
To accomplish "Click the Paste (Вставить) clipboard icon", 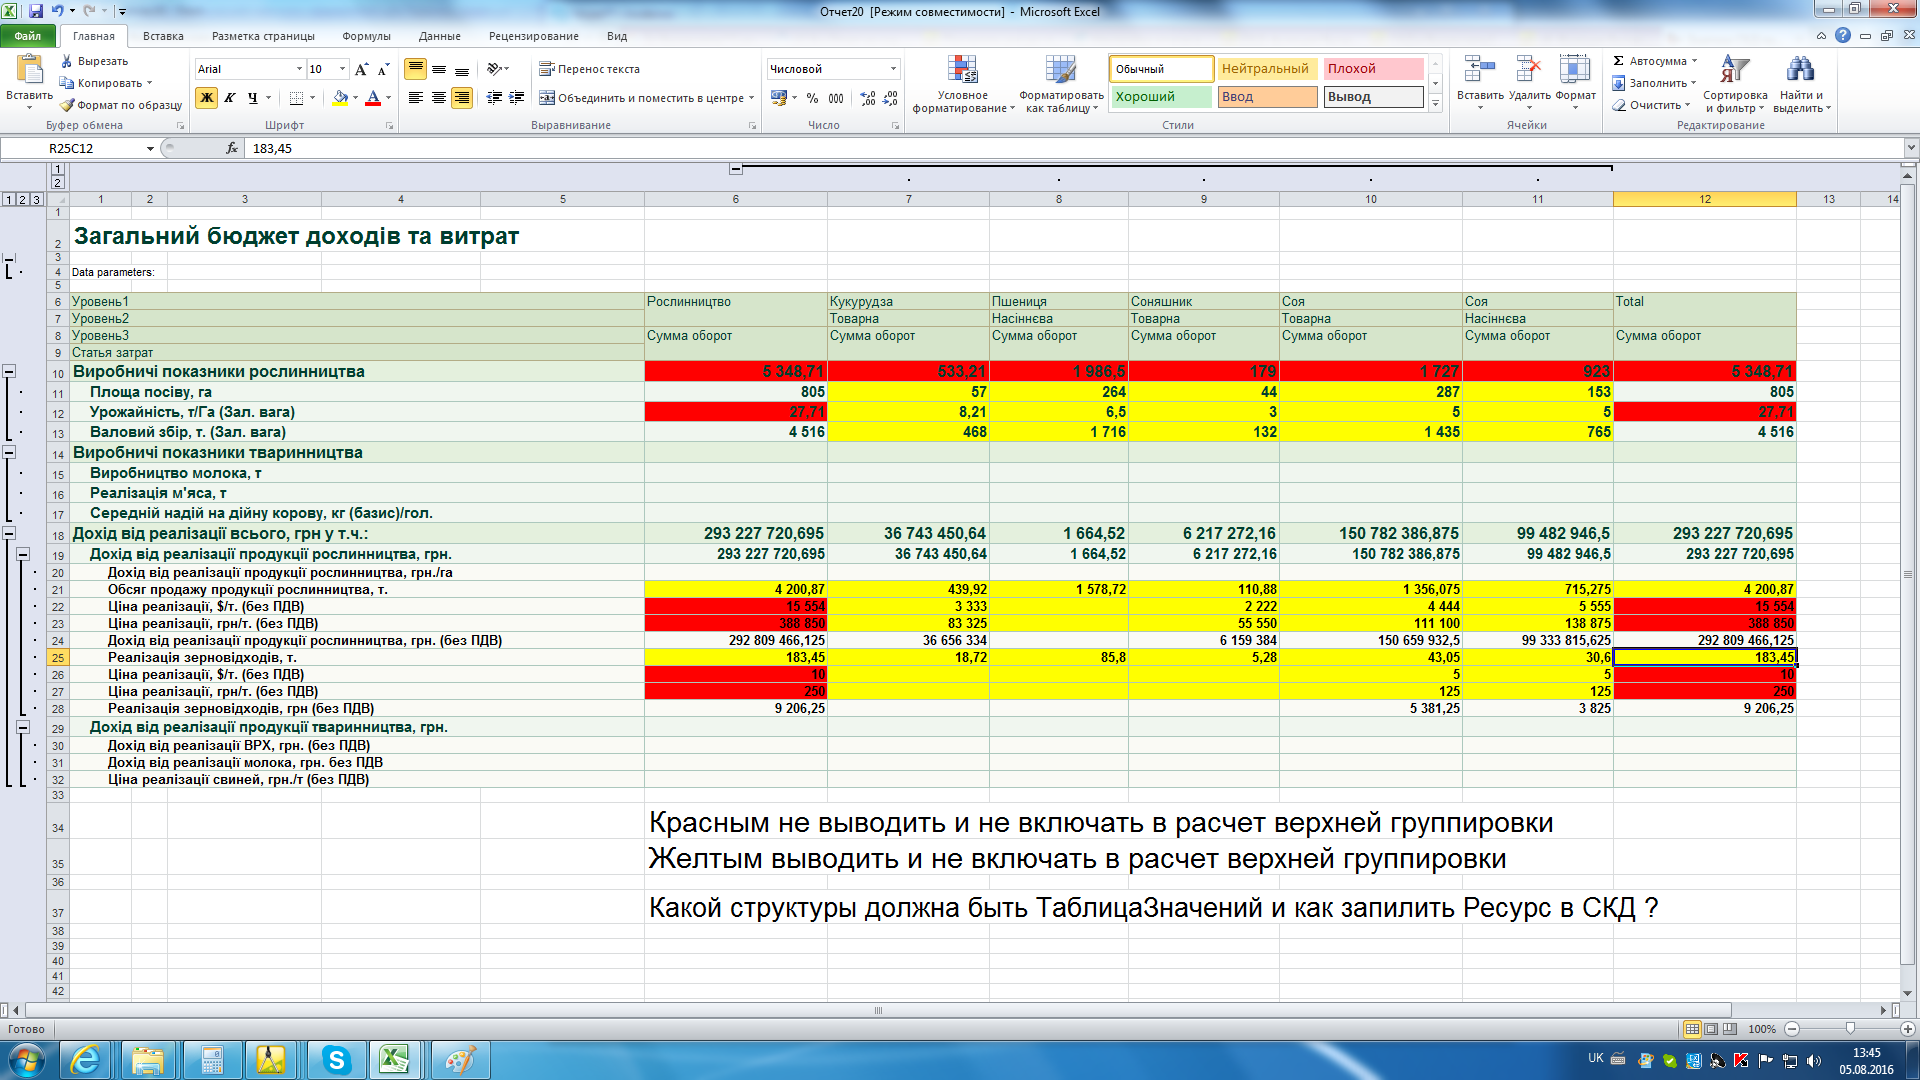I will [x=29, y=69].
